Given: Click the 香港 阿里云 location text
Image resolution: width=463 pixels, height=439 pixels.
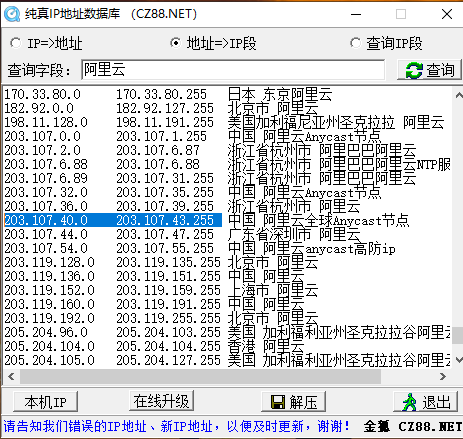Looking at the screenshot, I should point(266,346).
